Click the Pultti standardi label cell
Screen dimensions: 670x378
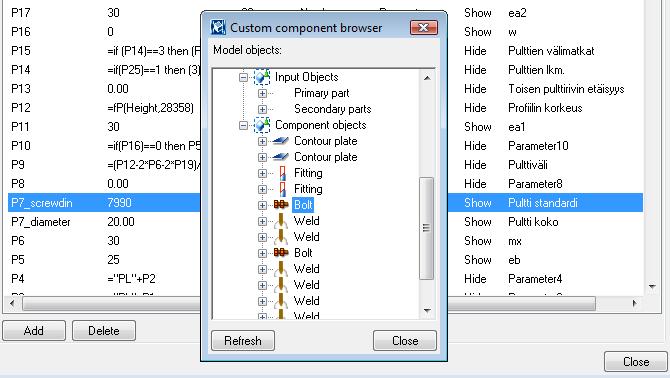(543, 203)
